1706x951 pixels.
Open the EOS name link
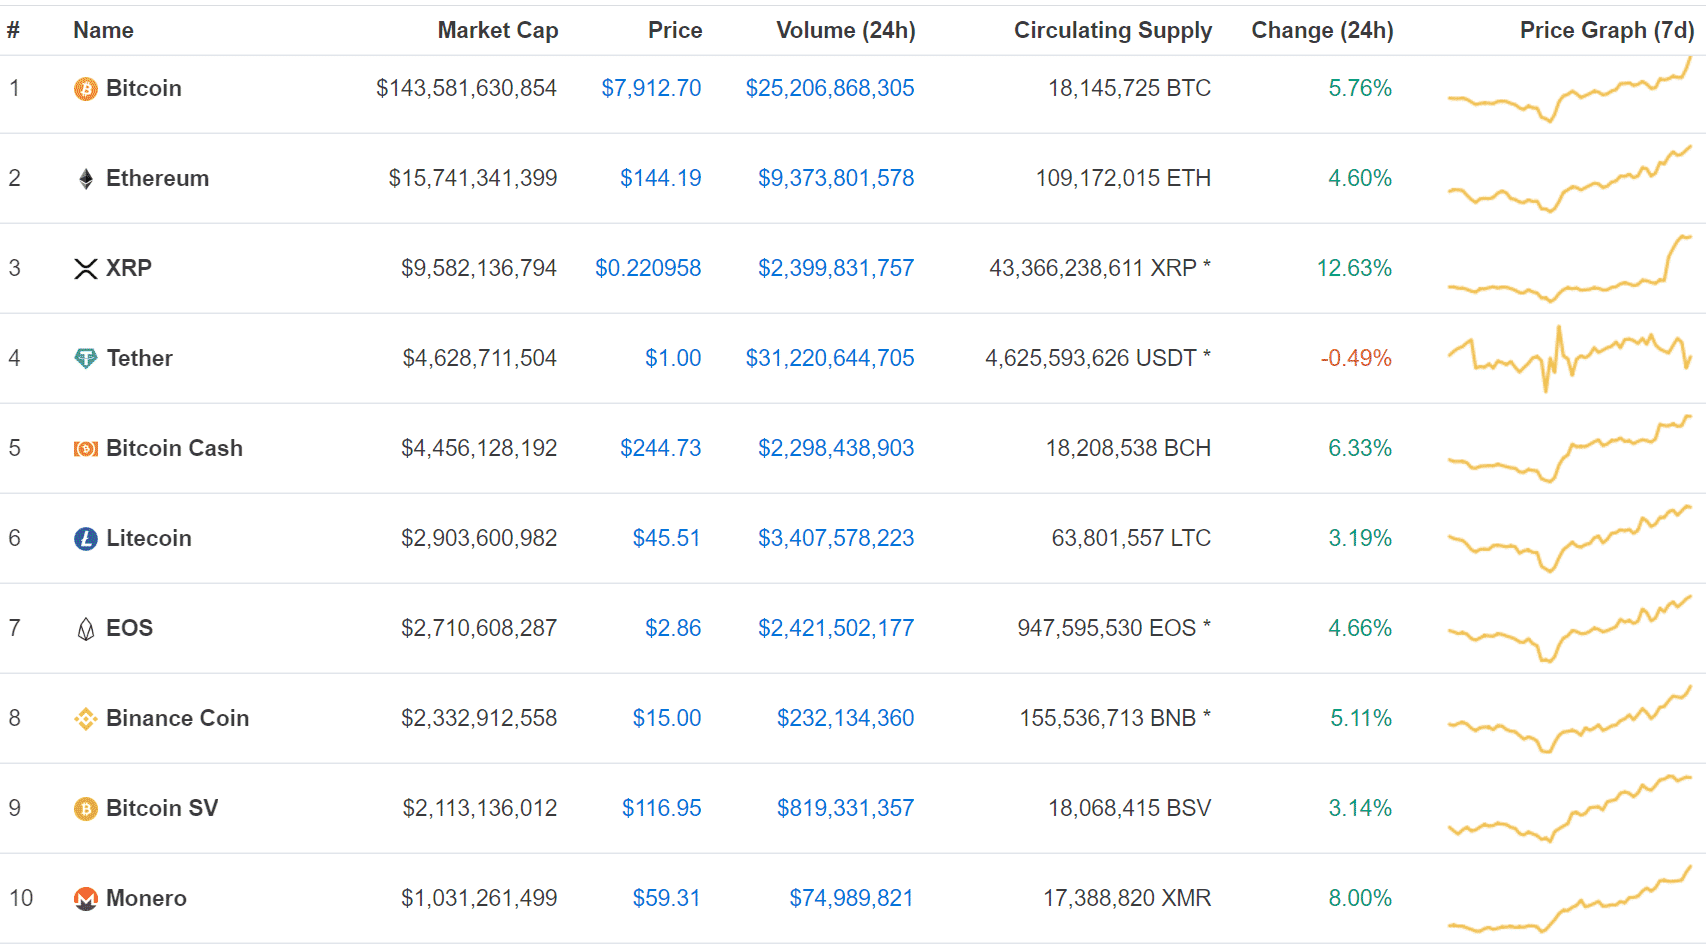click(130, 628)
